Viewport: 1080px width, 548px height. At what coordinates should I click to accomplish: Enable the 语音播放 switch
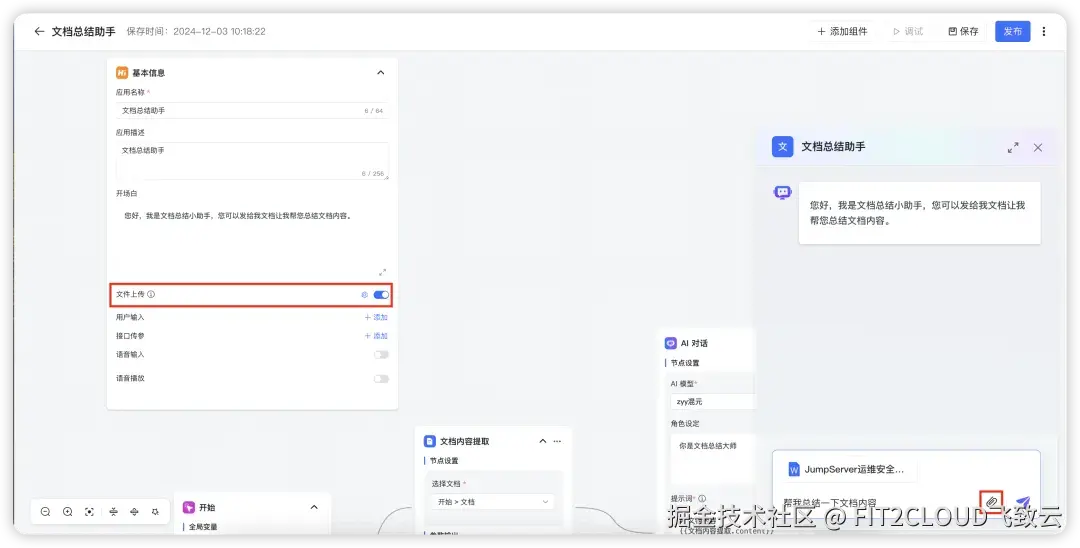pos(381,379)
